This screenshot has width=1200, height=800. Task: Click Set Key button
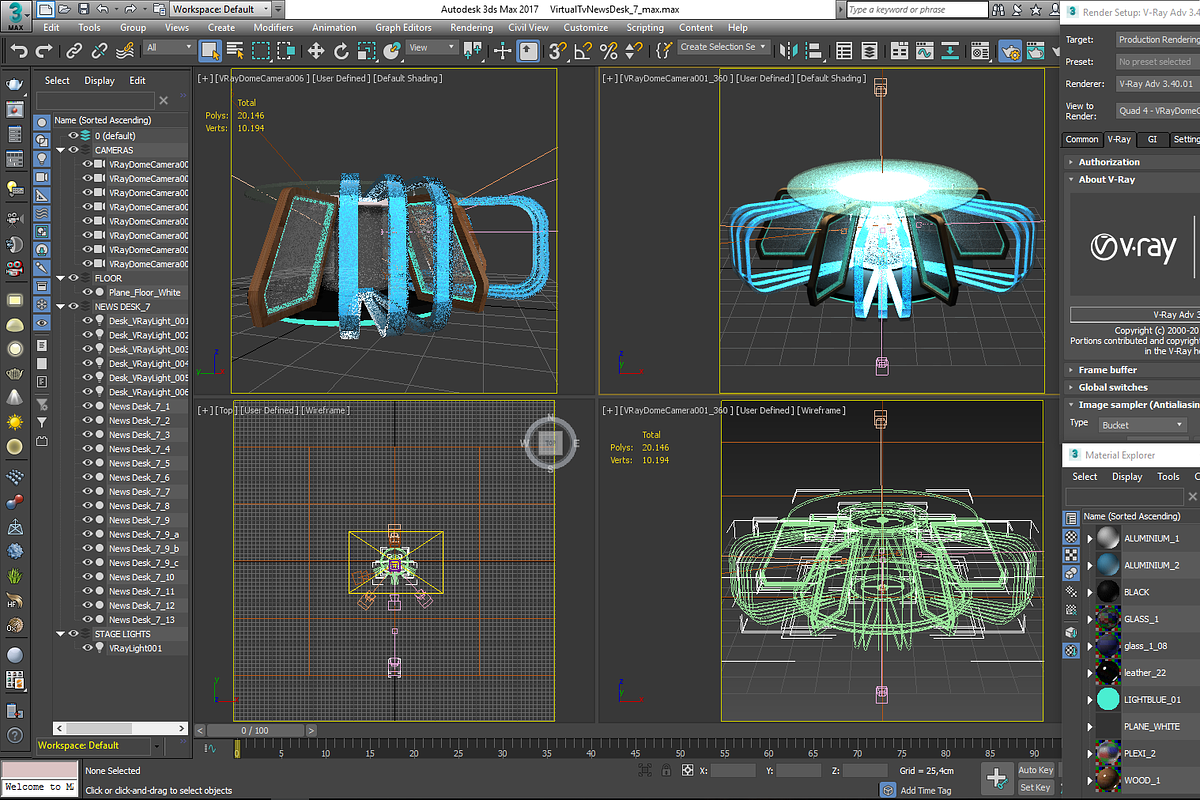pyautogui.click(x=1035, y=788)
